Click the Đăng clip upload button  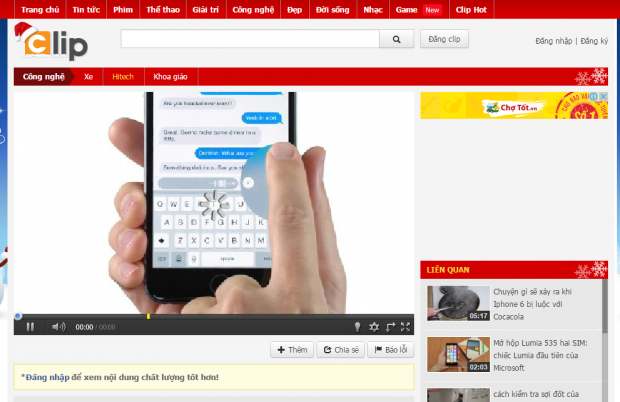tap(442, 39)
